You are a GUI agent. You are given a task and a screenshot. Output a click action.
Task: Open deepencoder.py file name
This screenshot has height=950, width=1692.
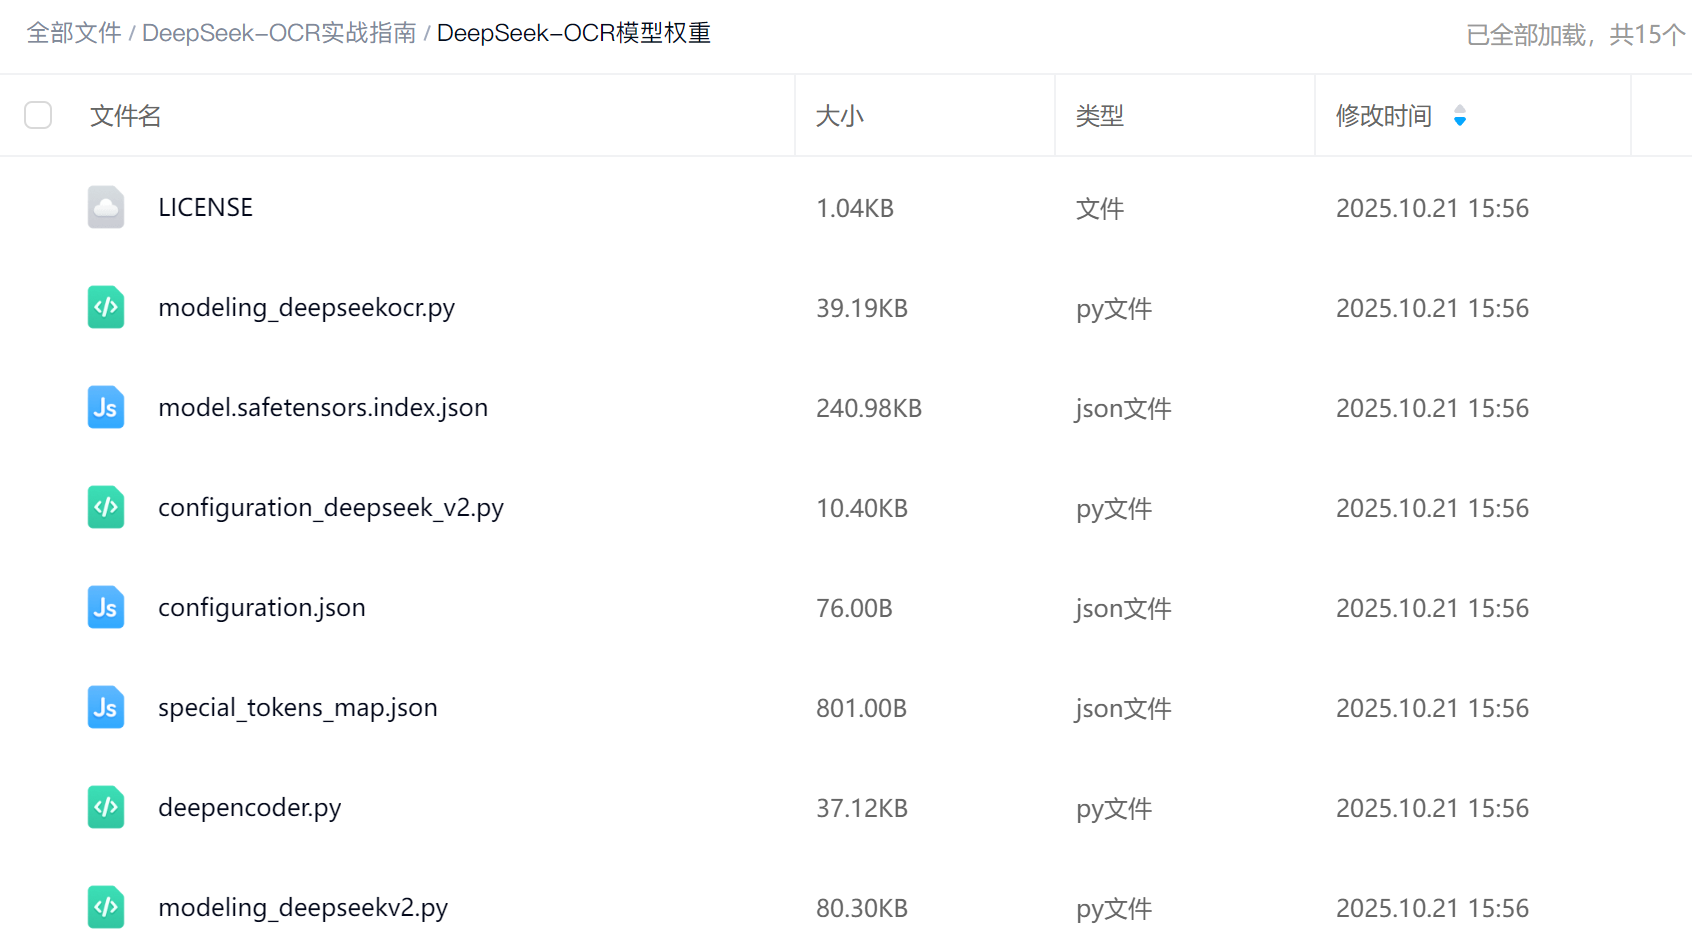(x=250, y=808)
